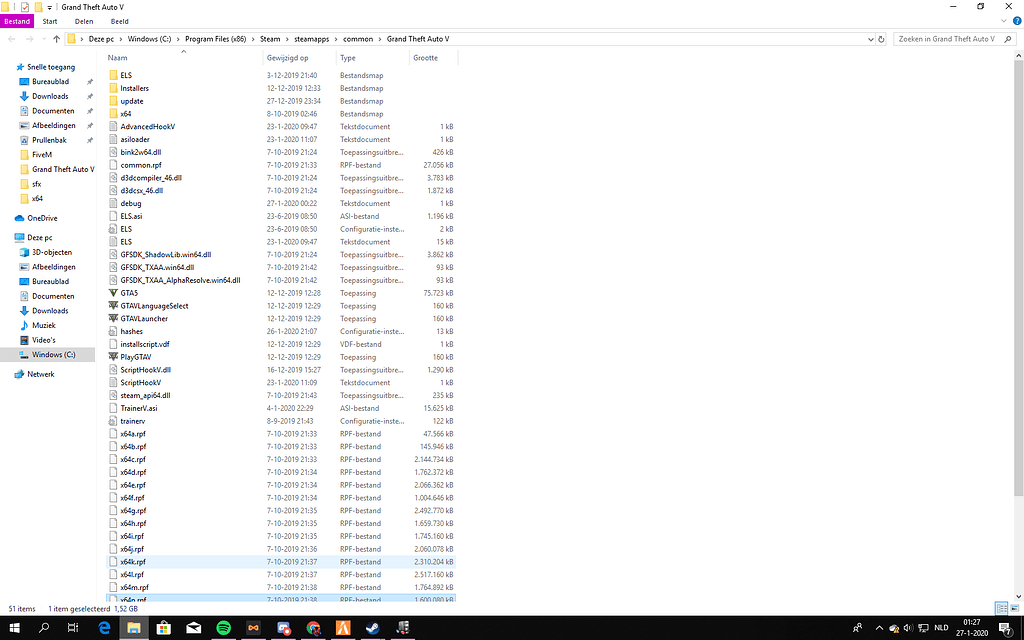Viewport: 1024px width, 640px height.
Task: Open OneDrive in navigation pane
Action: pos(42,218)
